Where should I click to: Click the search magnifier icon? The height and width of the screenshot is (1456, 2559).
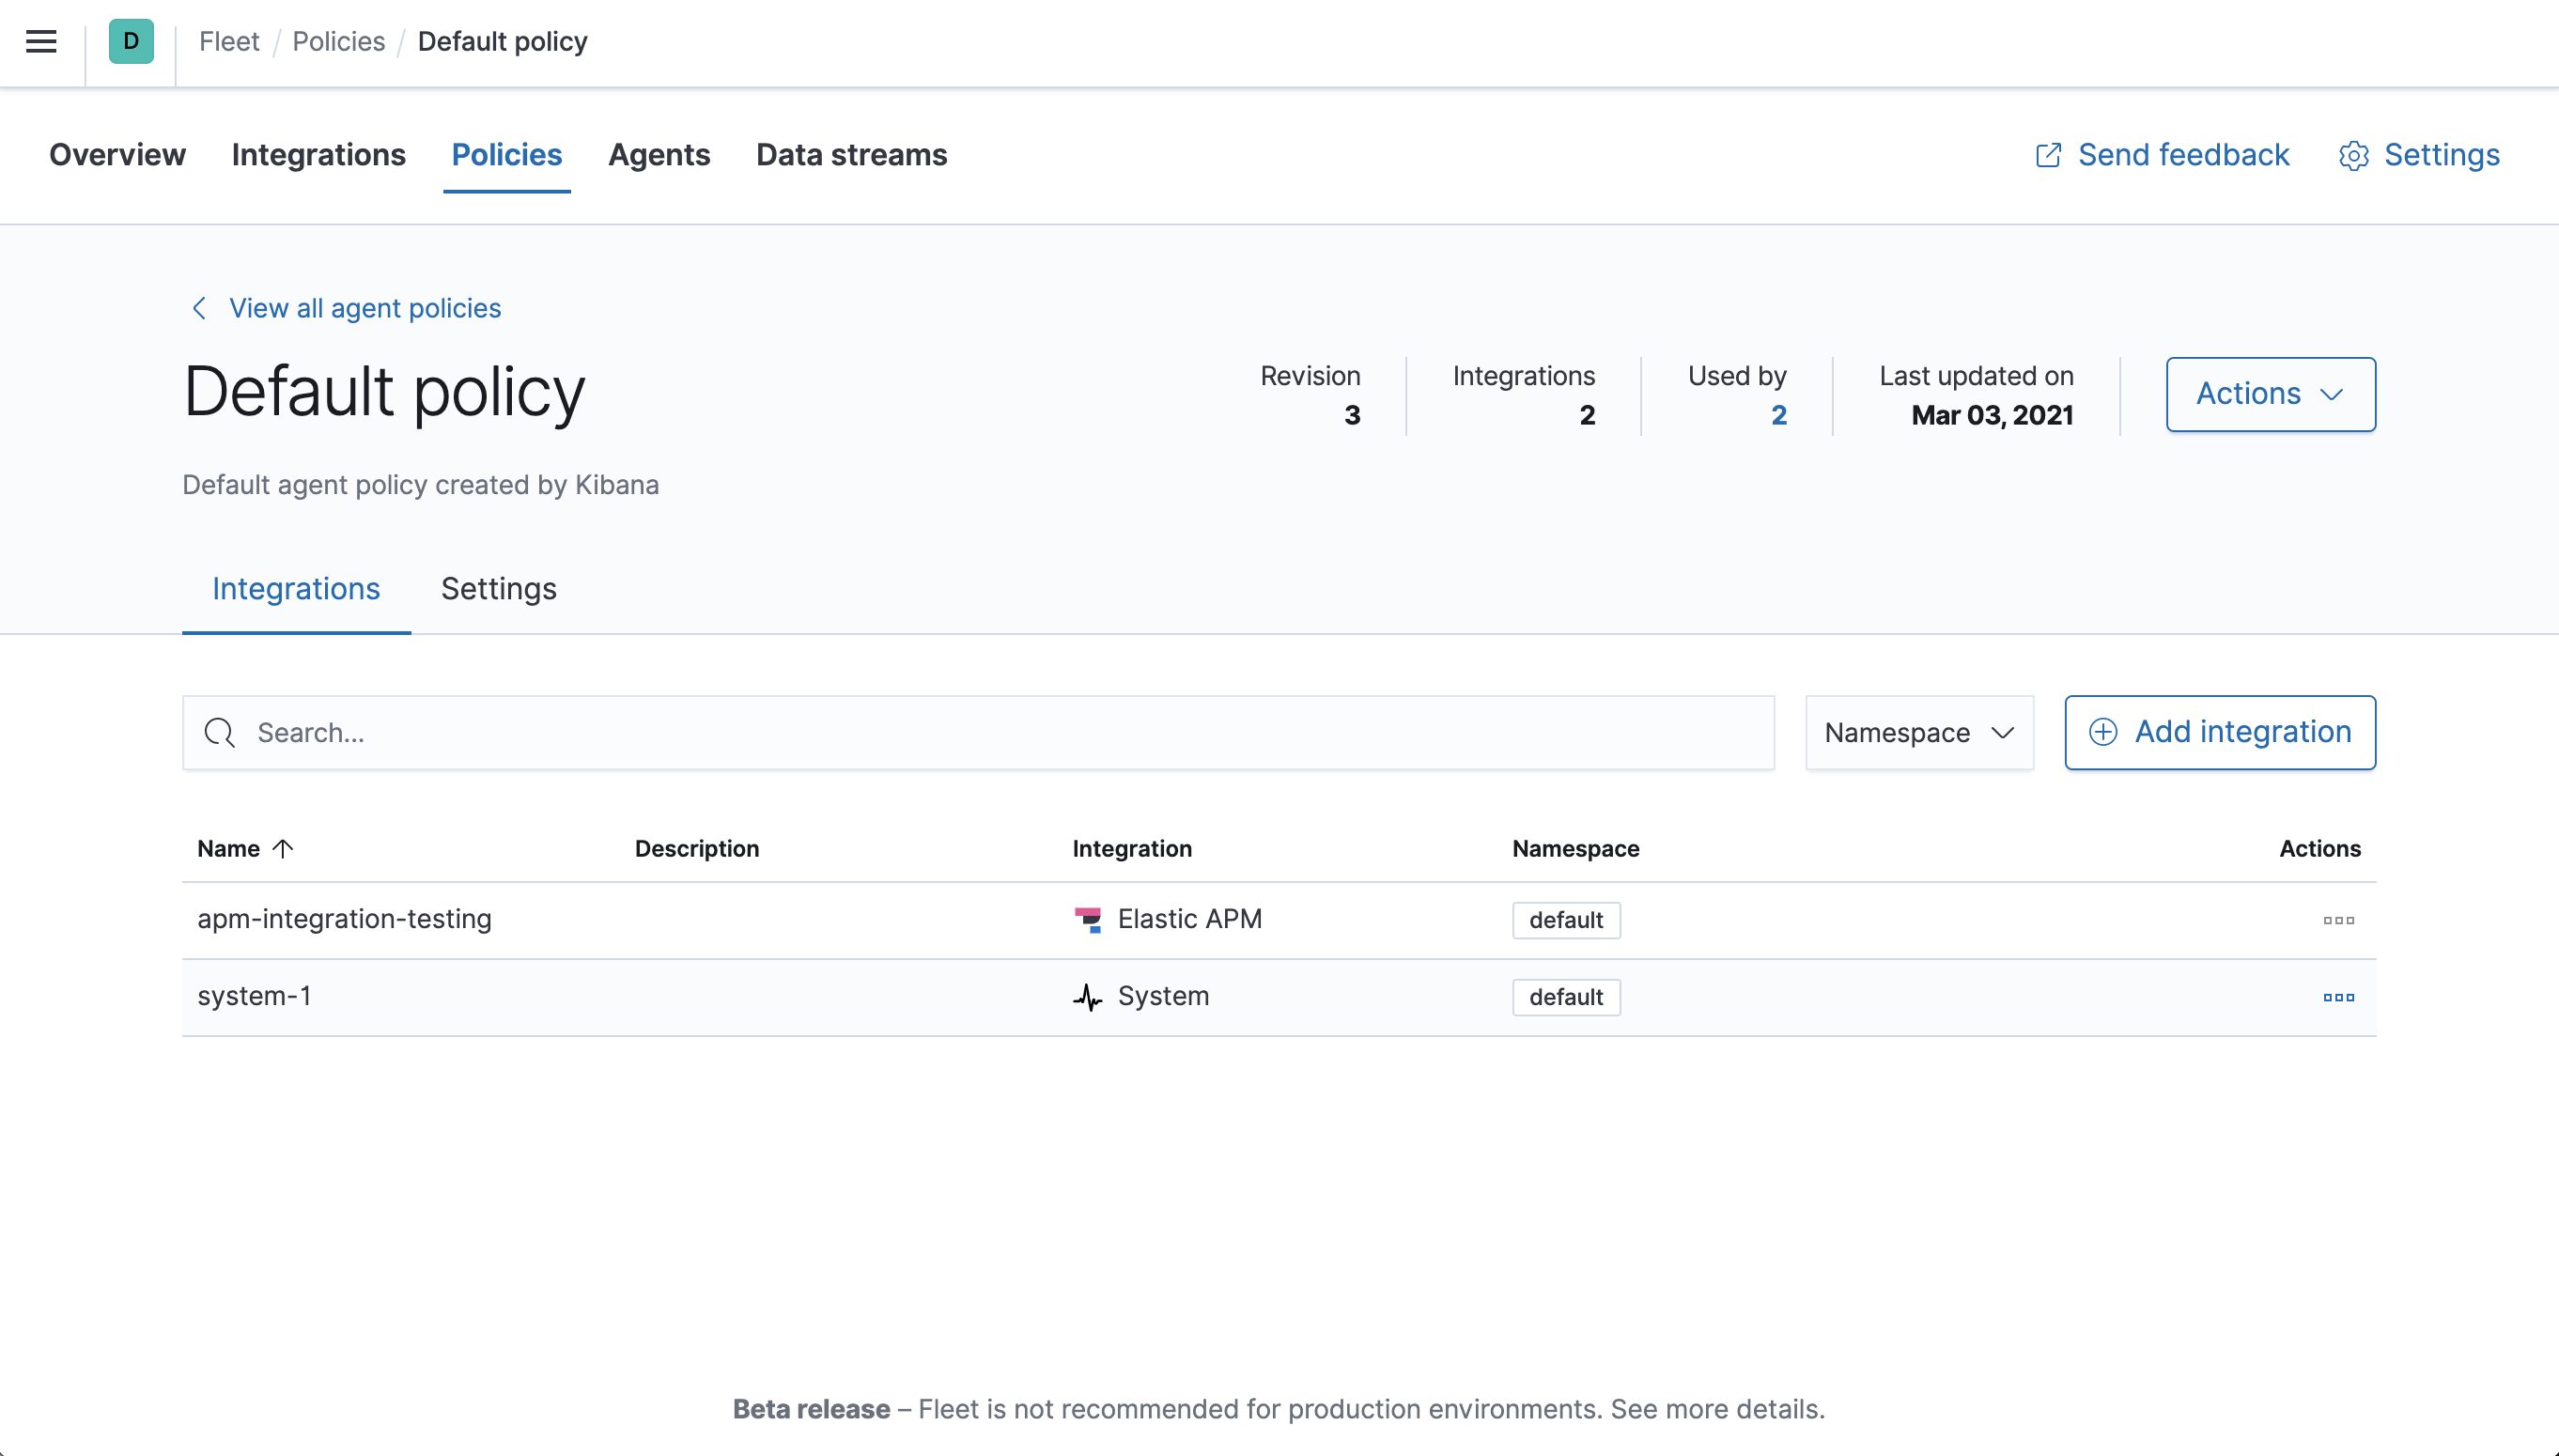(x=220, y=732)
